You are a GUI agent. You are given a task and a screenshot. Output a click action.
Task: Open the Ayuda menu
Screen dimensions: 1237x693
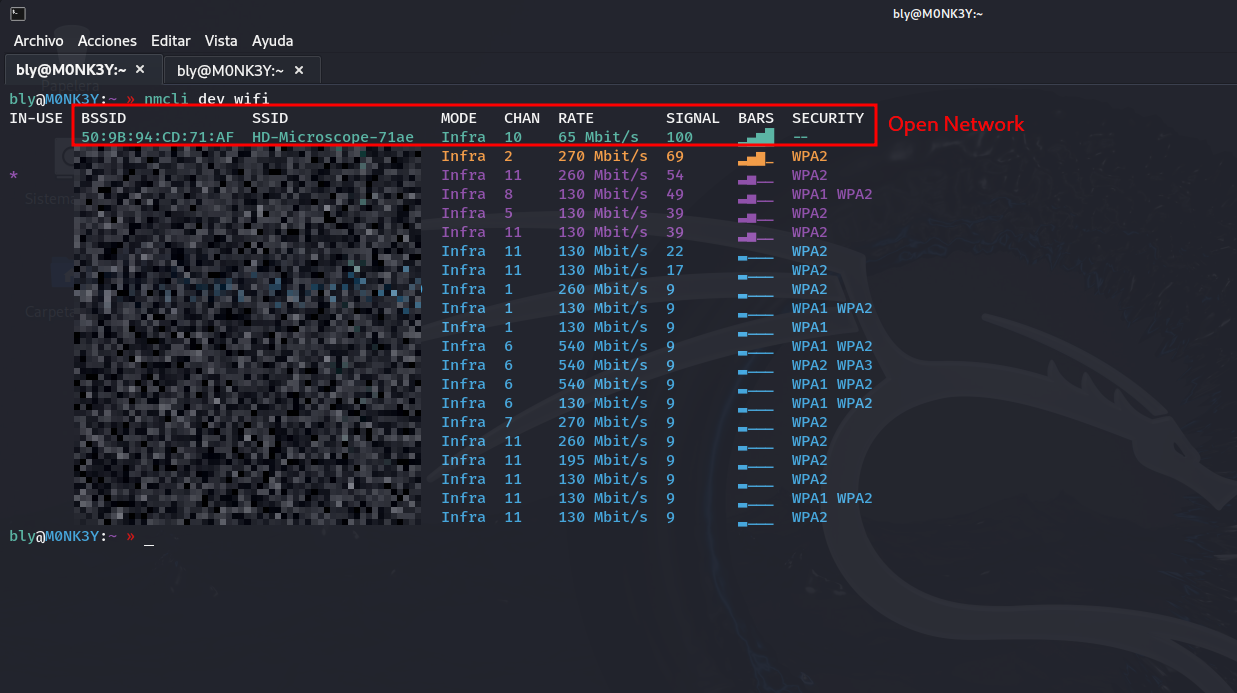coord(272,41)
